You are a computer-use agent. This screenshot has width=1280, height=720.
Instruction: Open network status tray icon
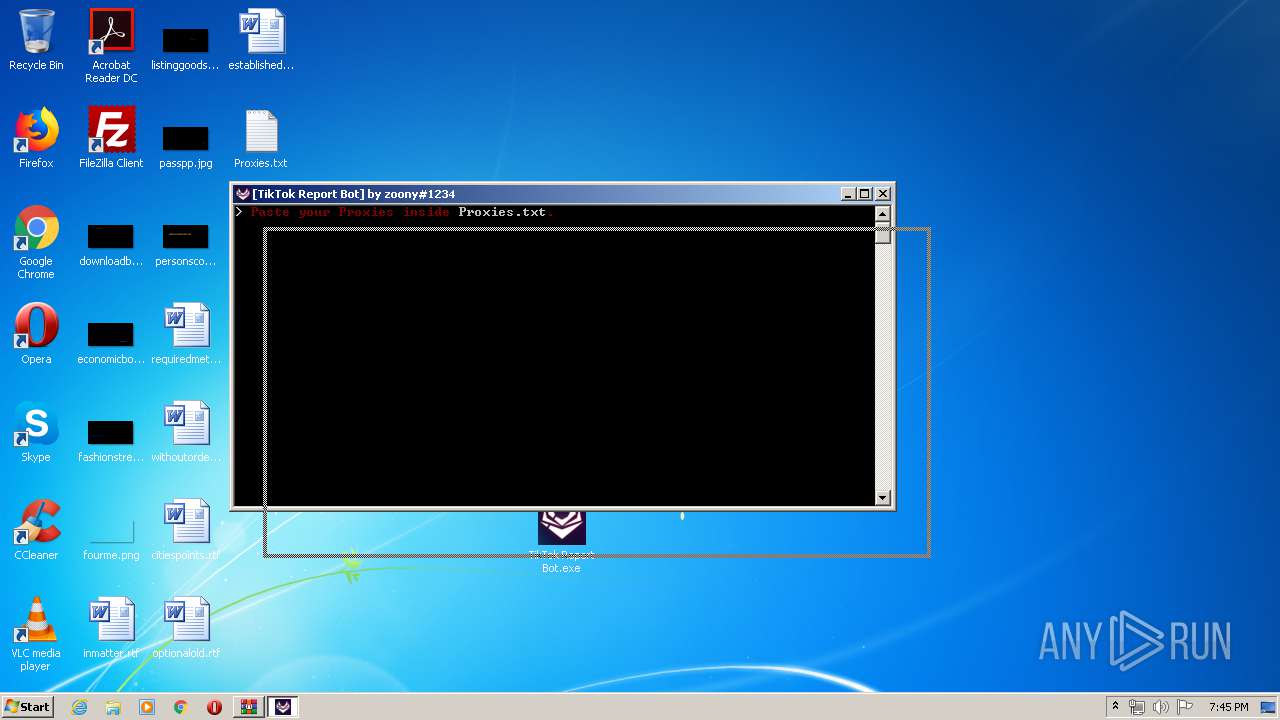pos(1137,707)
